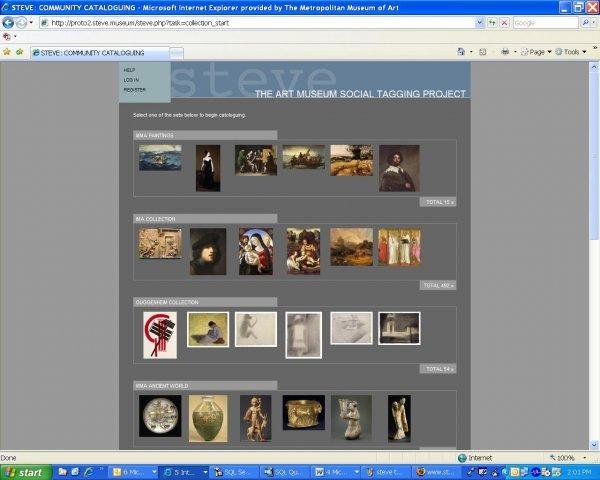Open the MMA PAINTINGS set header
Screen dimensions: 600x480
click(x=205, y=135)
